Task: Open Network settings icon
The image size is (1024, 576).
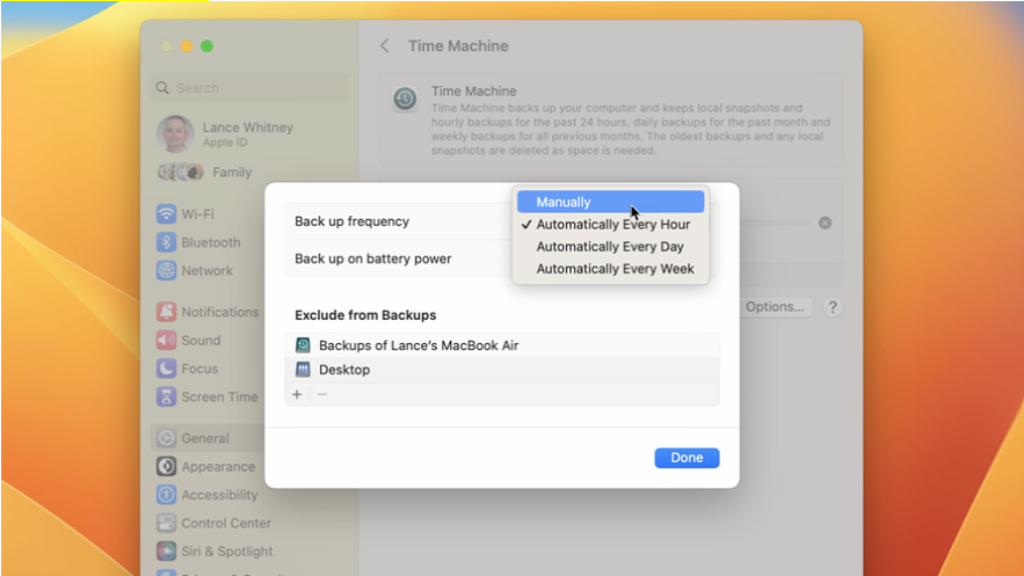Action: click(x=166, y=270)
